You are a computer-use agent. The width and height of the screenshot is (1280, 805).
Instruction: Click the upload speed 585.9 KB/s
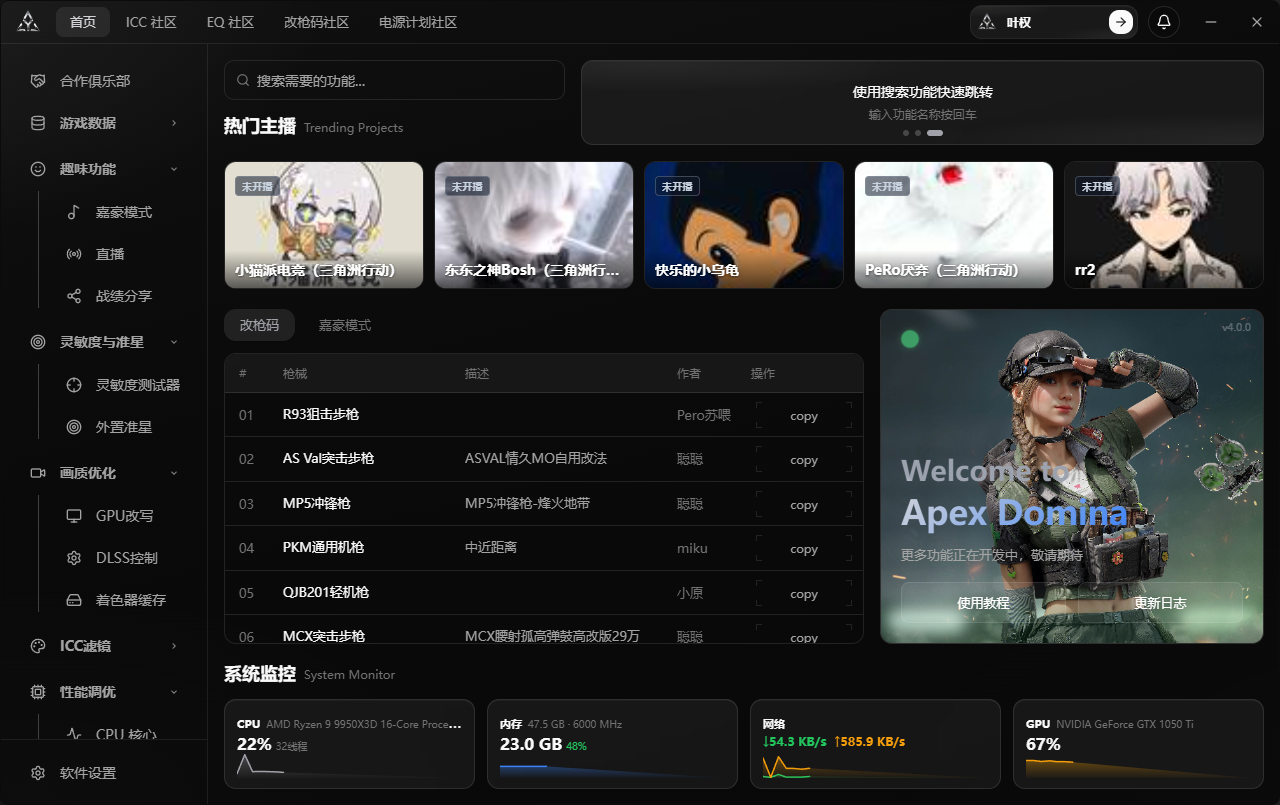click(x=869, y=741)
